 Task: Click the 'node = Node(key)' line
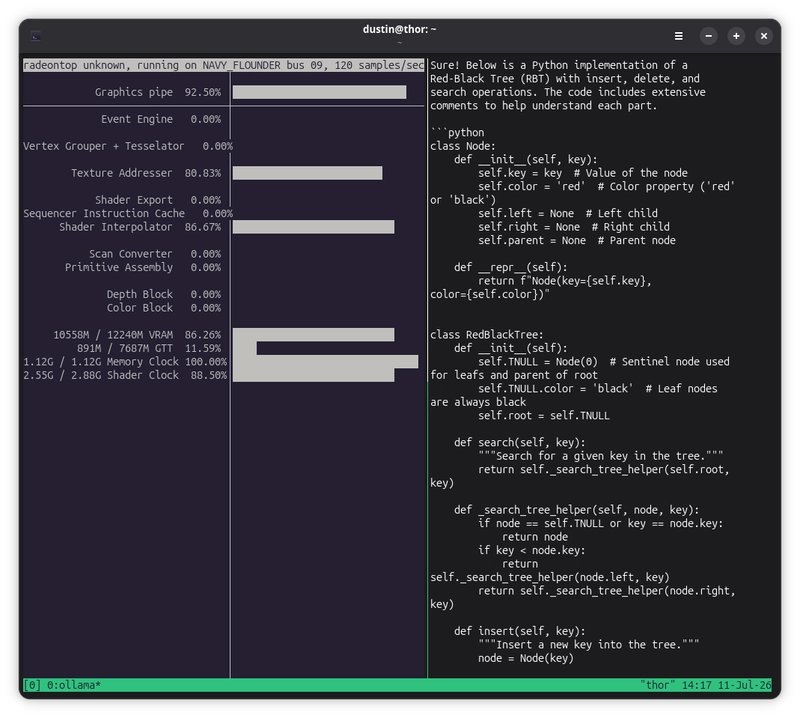click(526, 658)
